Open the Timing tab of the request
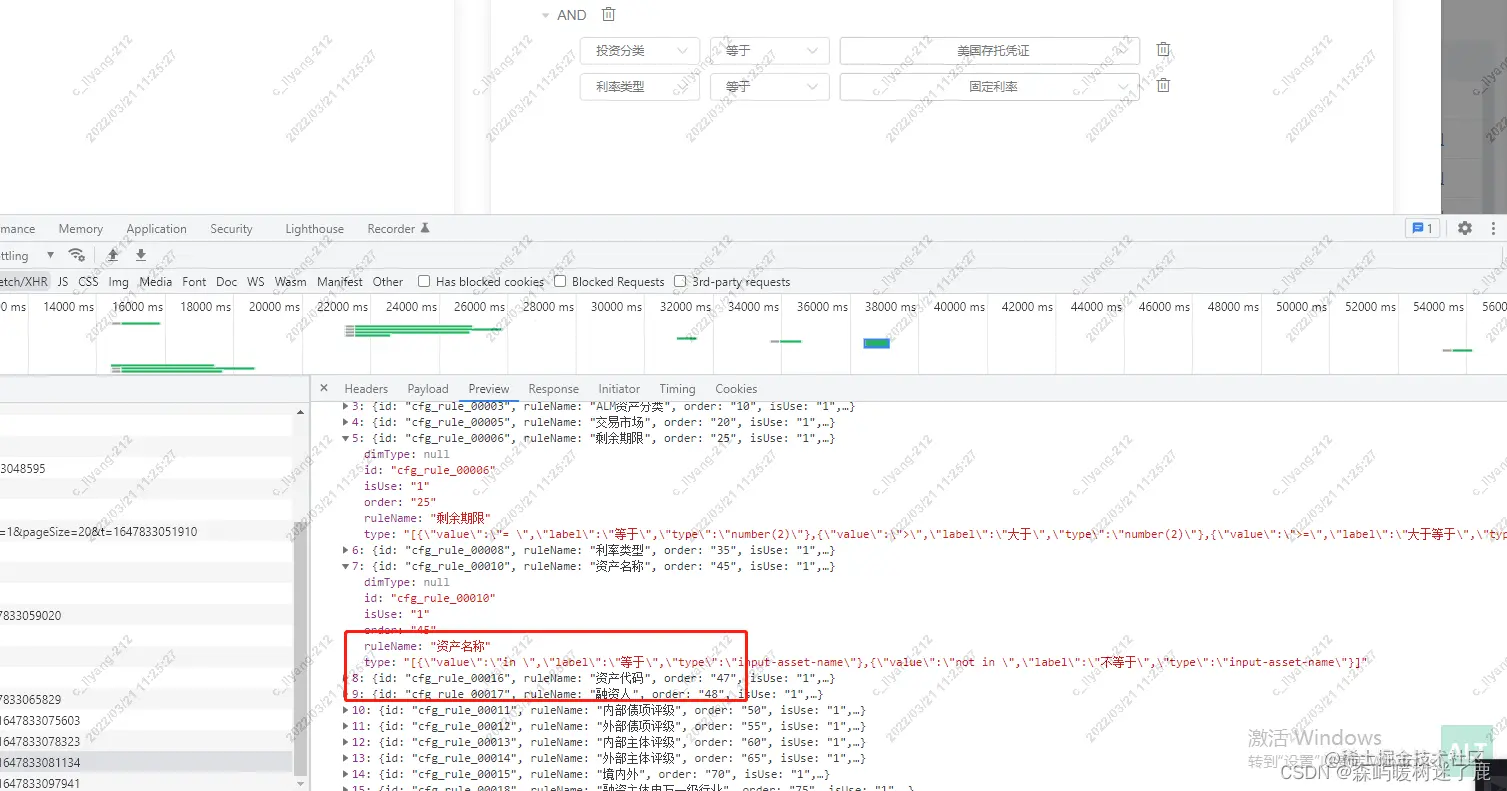Screen dimensions: 1507x791 point(677,389)
